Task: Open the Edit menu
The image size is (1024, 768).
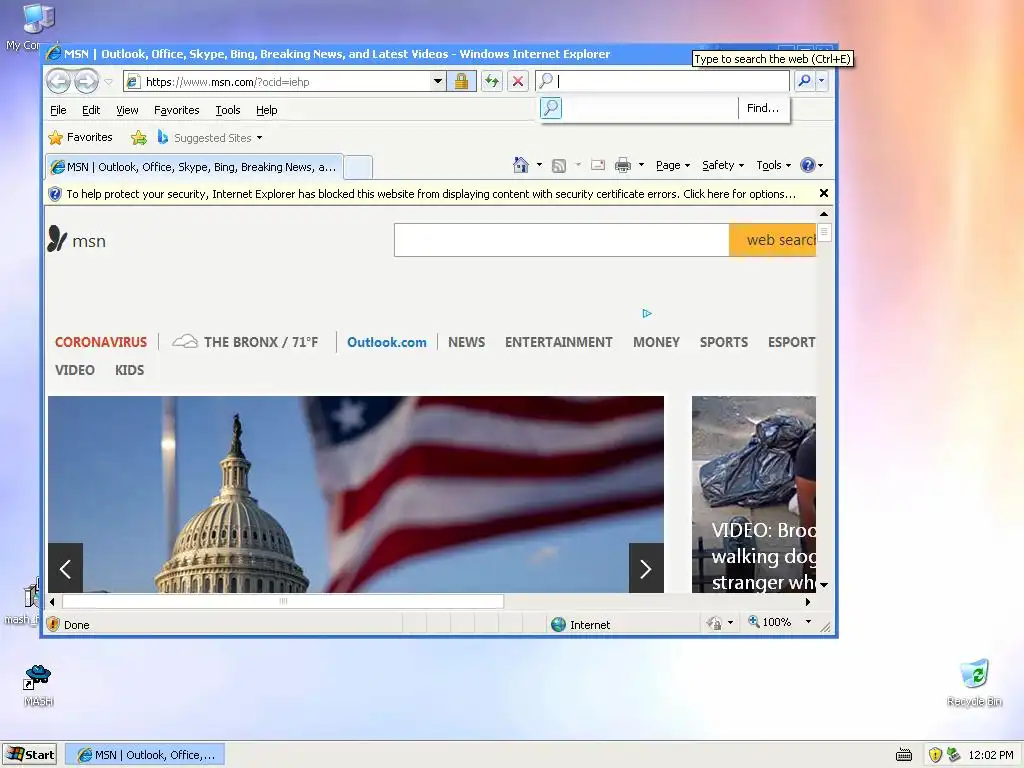Action: click(x=91, y=110)
